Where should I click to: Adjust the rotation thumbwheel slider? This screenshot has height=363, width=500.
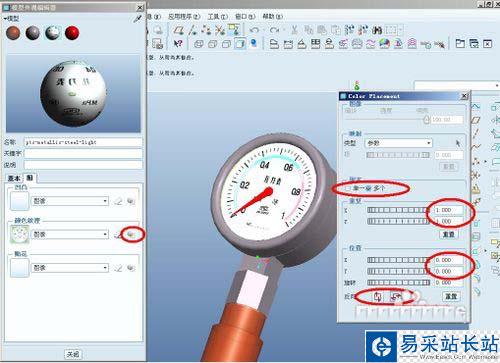(x=398, y=283)
